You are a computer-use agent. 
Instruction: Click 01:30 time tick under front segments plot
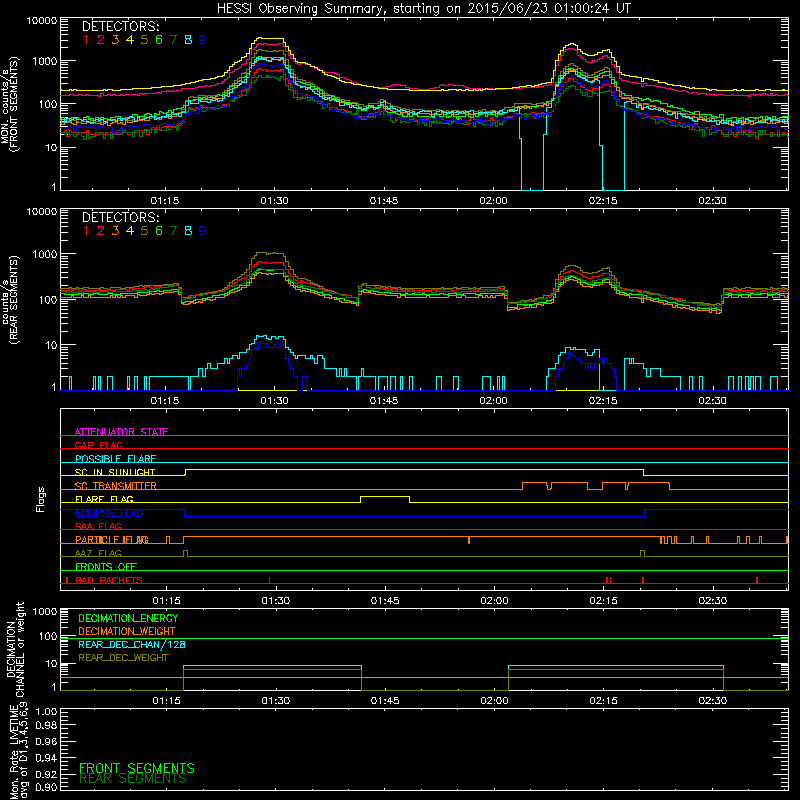pyautogui.click(x=274, y=201)
